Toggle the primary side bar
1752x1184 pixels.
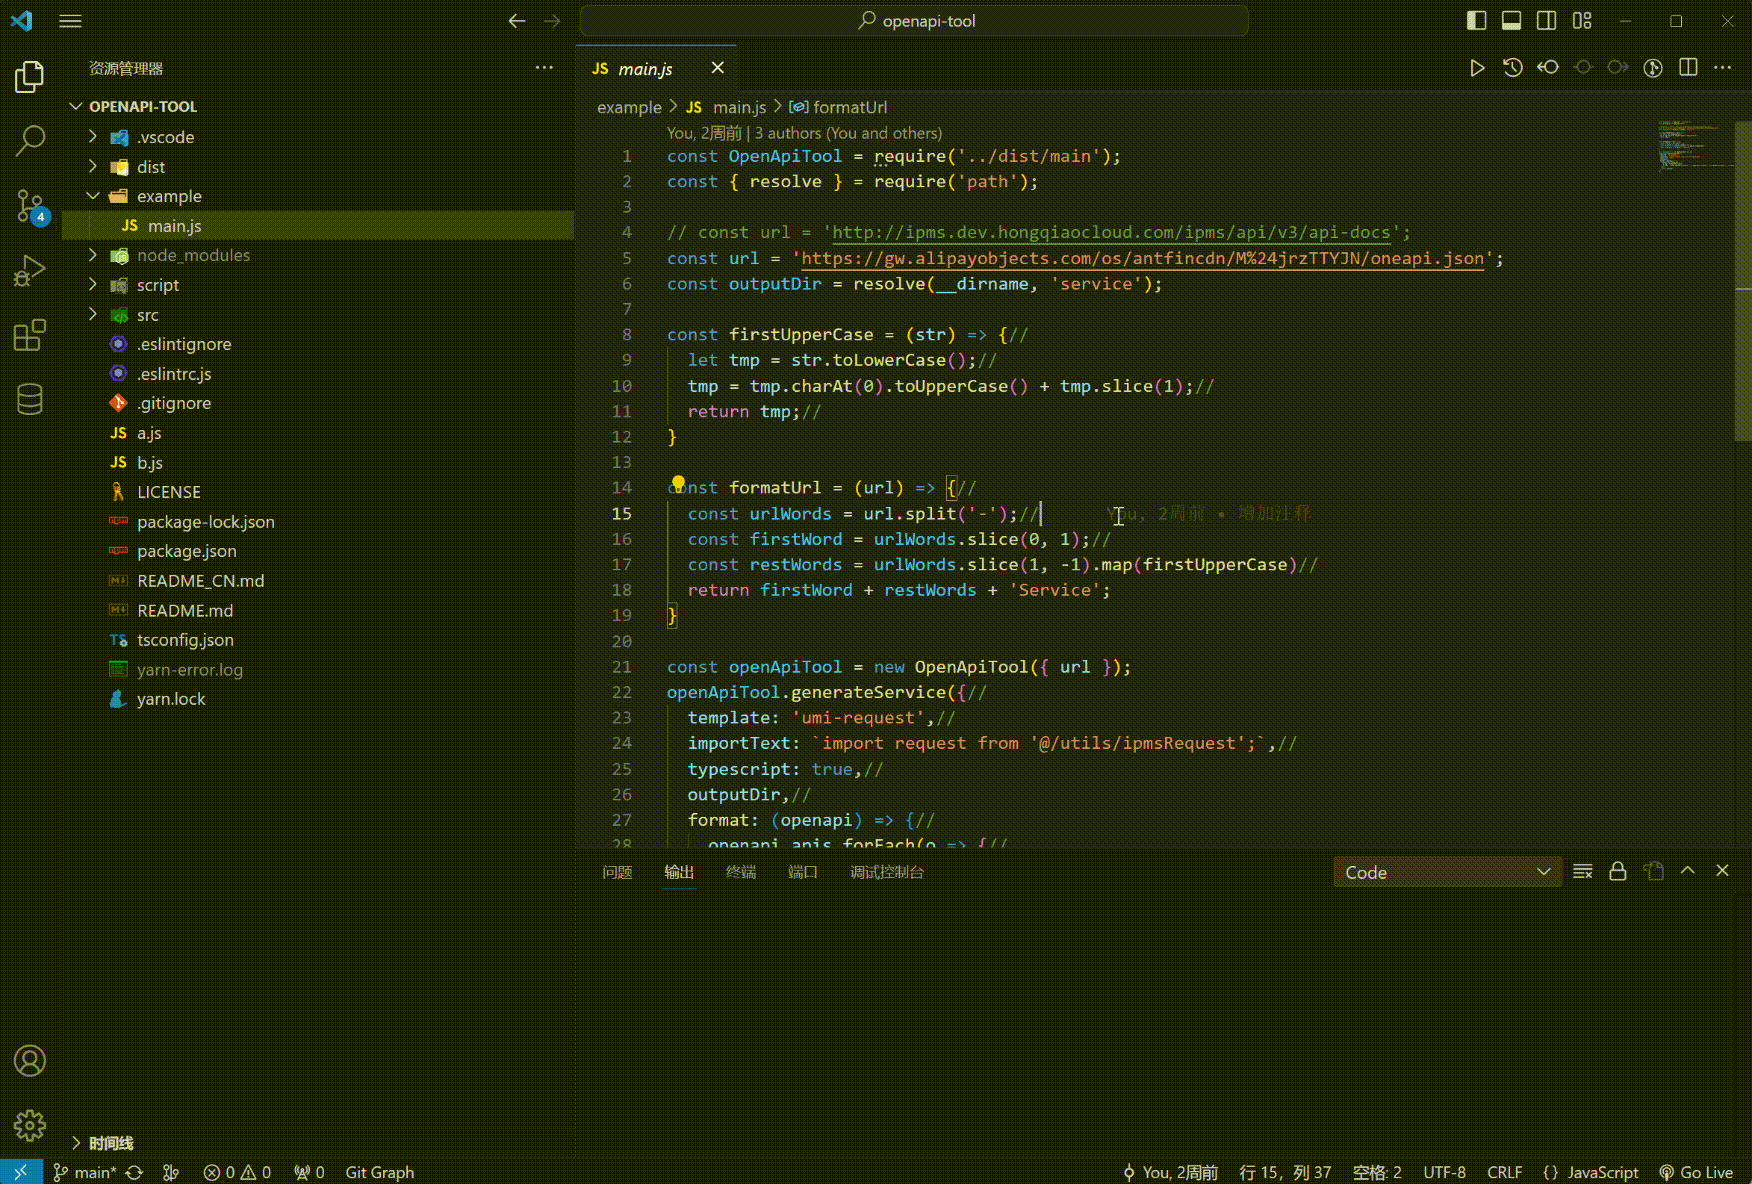(x=1476, y=21)
